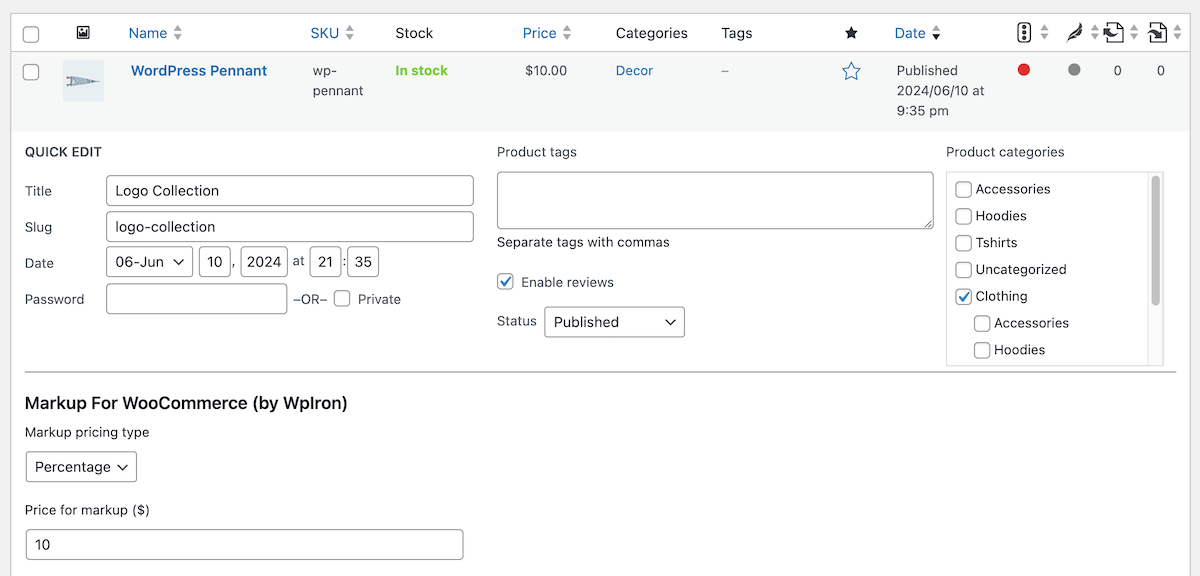
Task: Open the WordPress Pennant product thumbnail
Action: click(x=83, y=80)
